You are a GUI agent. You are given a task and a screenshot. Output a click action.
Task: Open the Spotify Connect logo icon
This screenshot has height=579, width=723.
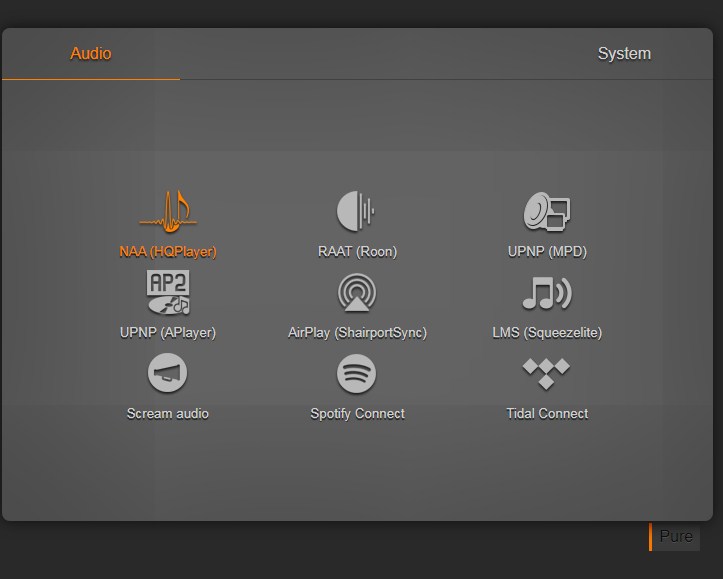click(x=357, y=374)
